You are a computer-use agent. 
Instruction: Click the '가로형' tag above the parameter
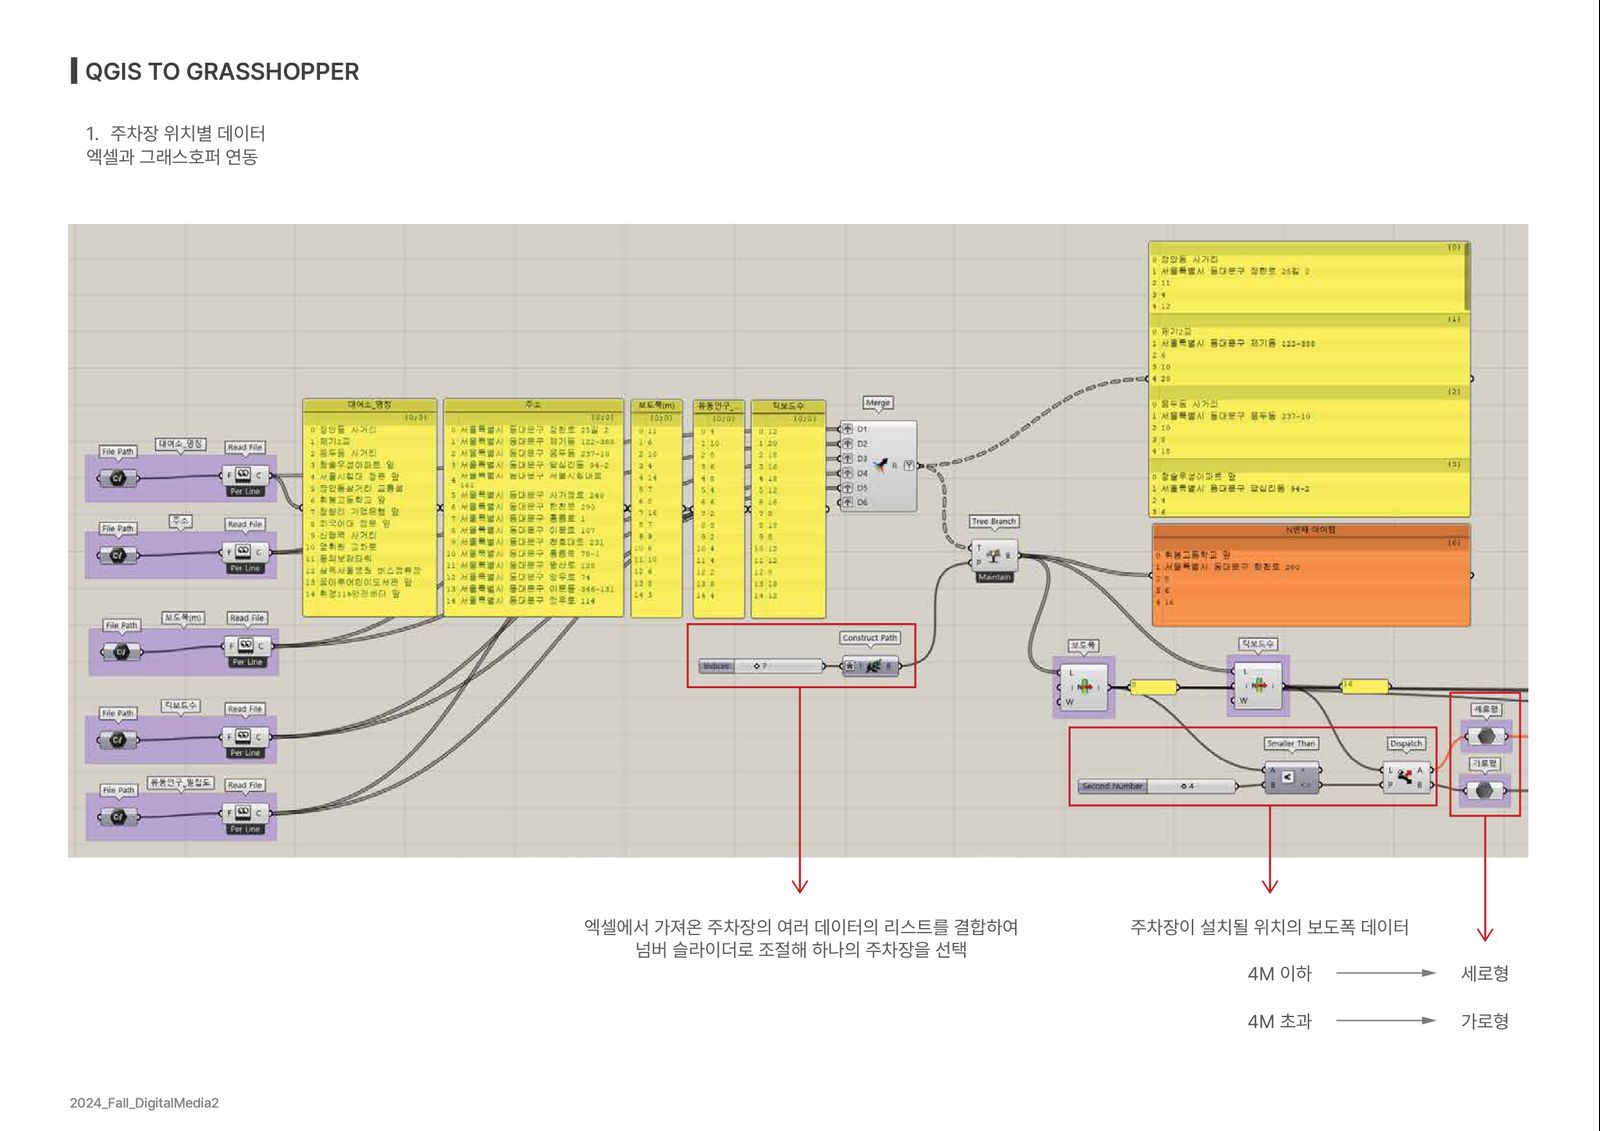pyautogui.click(x=1485, y=763)
